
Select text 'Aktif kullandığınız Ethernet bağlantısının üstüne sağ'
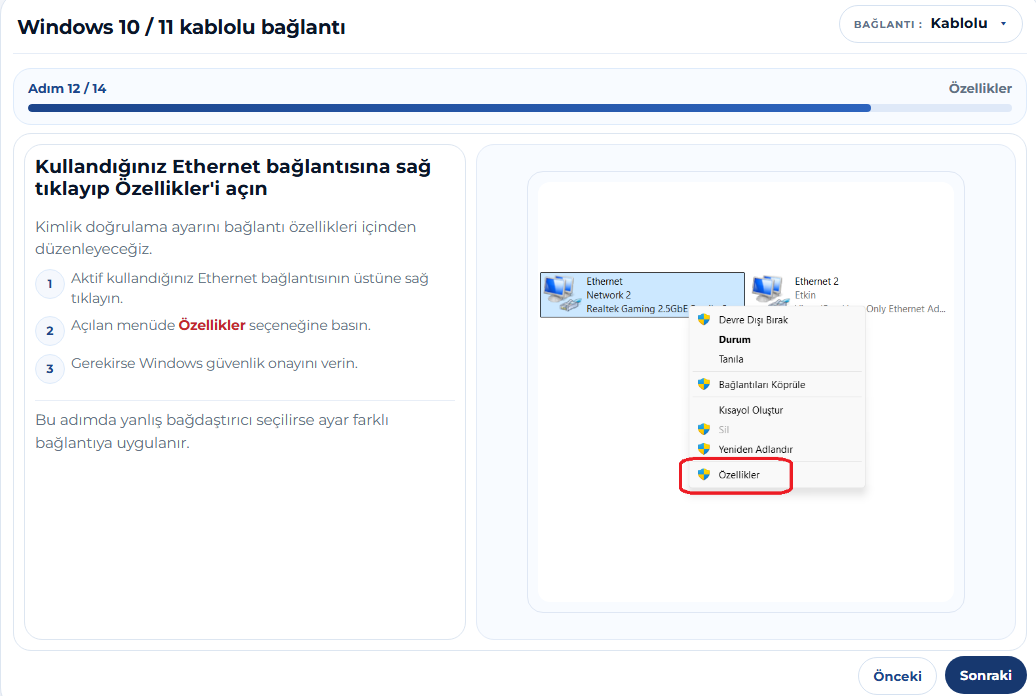point(250,278)
